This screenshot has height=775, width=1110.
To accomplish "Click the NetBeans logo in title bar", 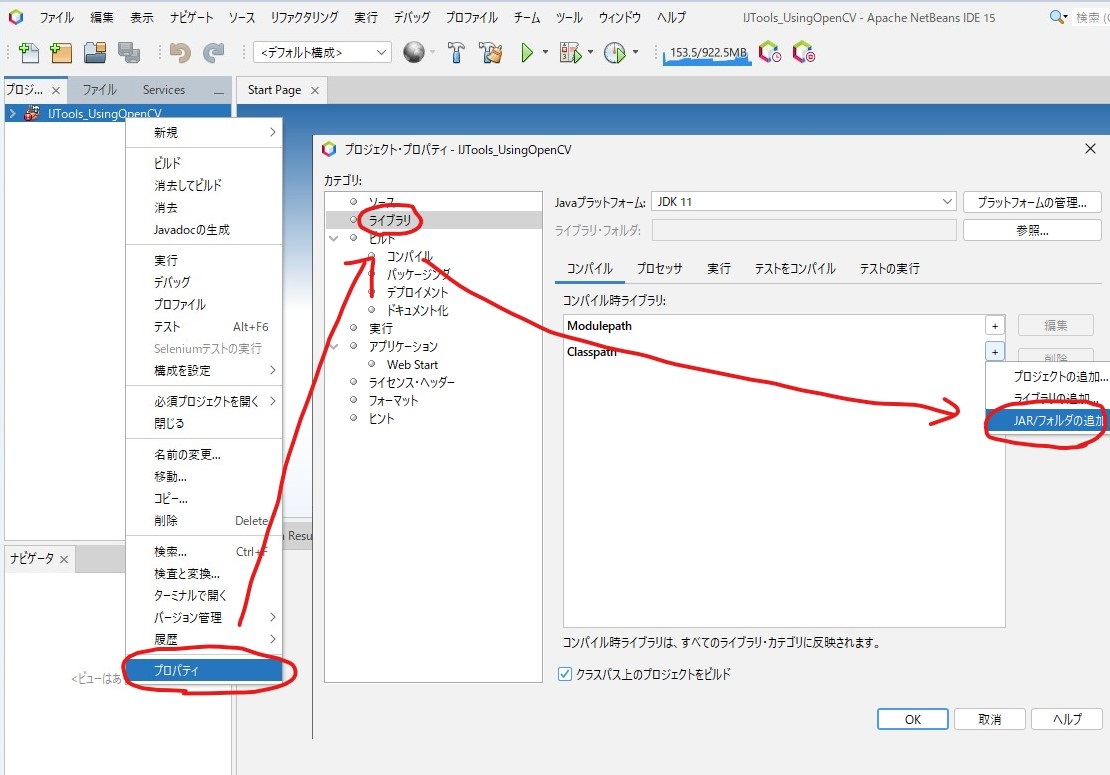I will click(16, 16).
